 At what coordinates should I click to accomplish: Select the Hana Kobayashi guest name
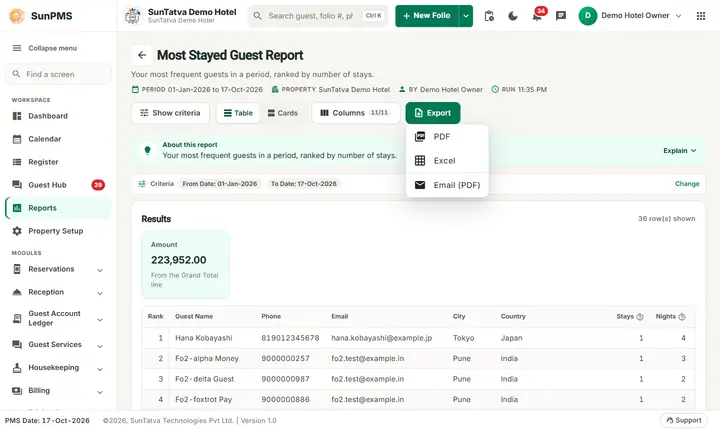click(x=203, y=338)
